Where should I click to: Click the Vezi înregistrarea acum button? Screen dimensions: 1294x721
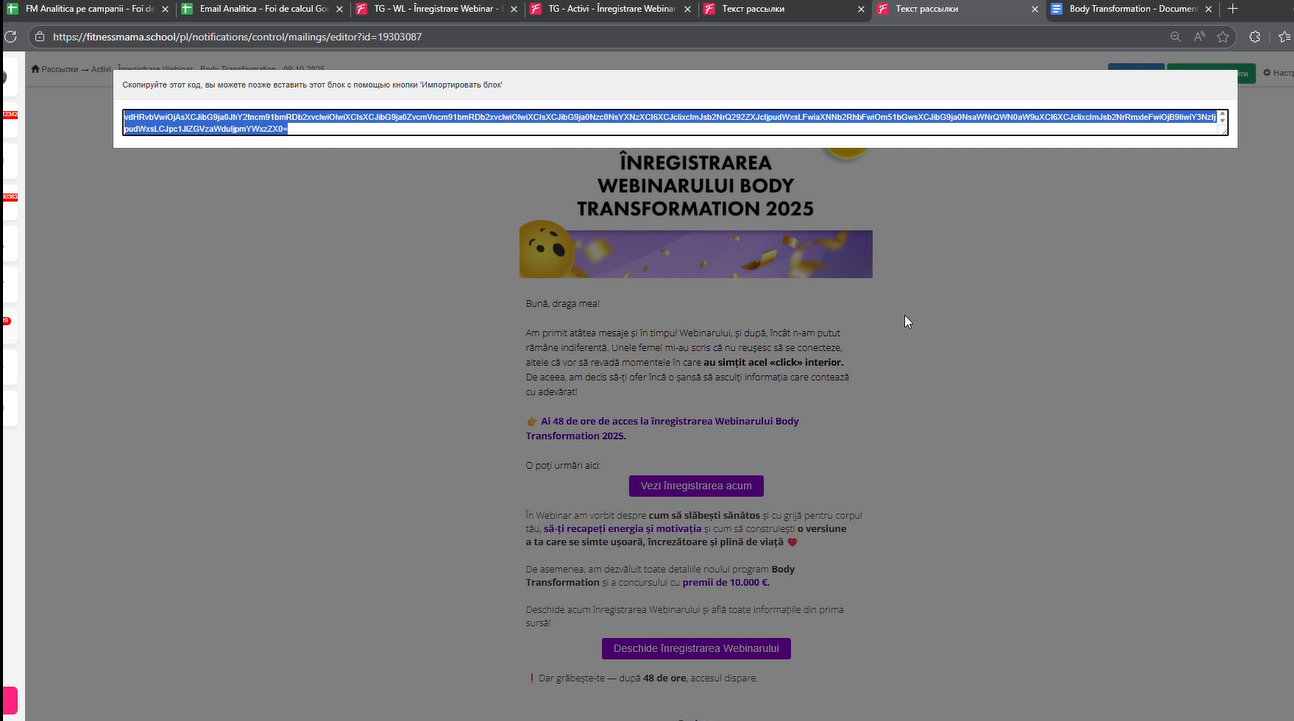(696, 486)
